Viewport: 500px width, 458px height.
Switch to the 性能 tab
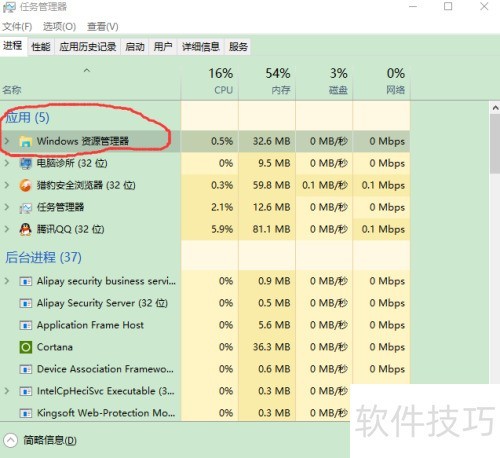(41, 47)
